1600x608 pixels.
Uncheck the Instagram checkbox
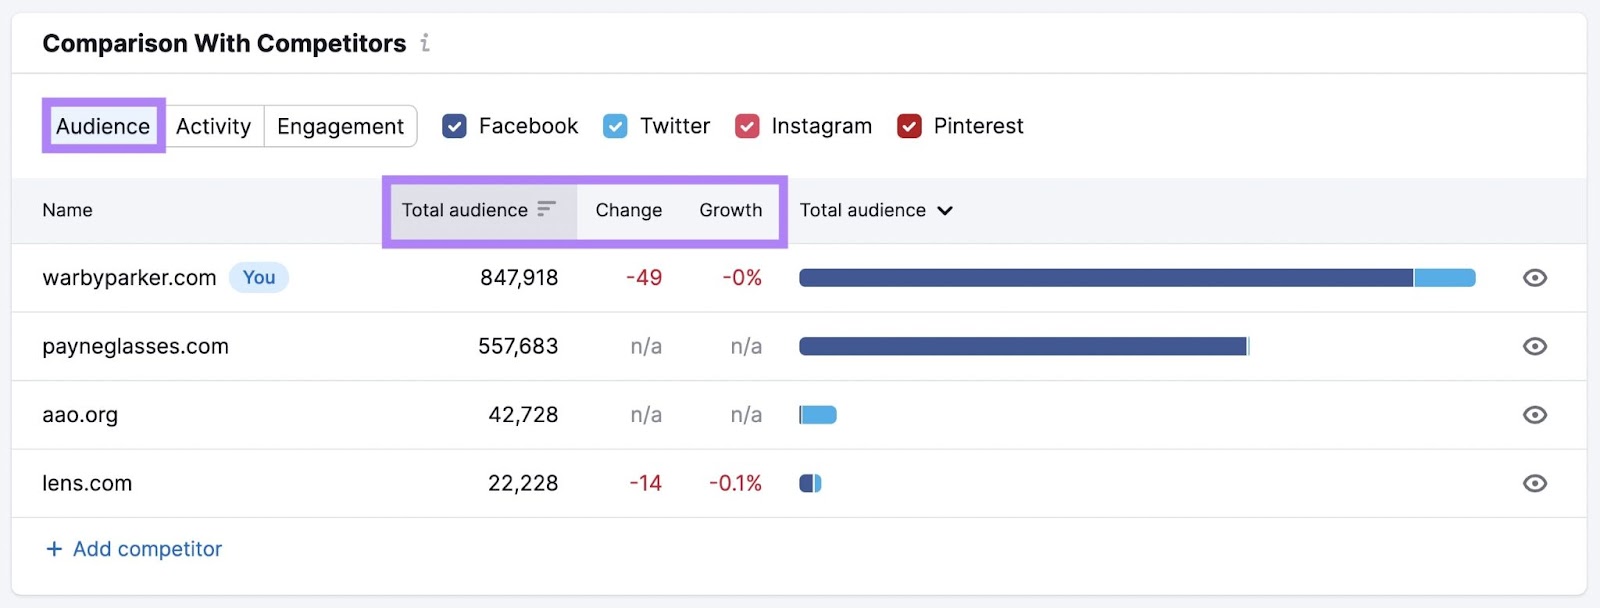tap(747, 126)
